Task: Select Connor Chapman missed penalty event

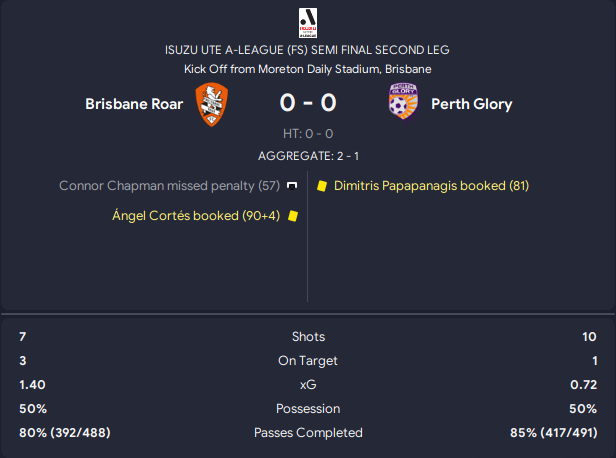Action: (169, 186)
